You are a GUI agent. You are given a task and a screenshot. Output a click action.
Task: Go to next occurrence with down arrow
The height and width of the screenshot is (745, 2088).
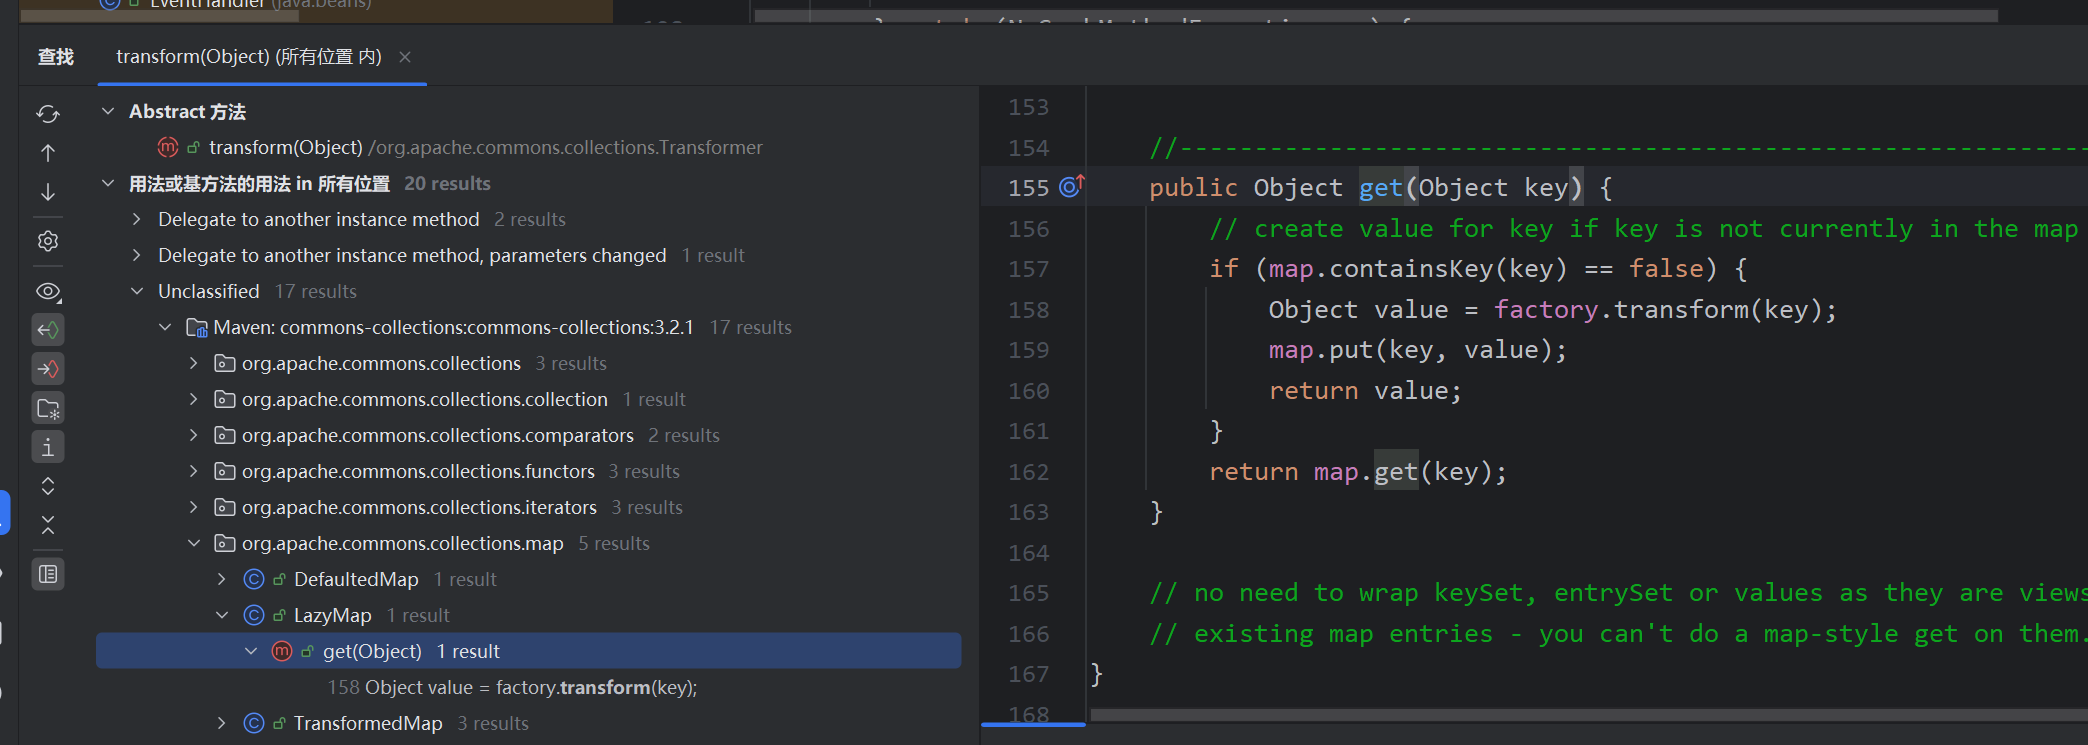coord(48,192)
